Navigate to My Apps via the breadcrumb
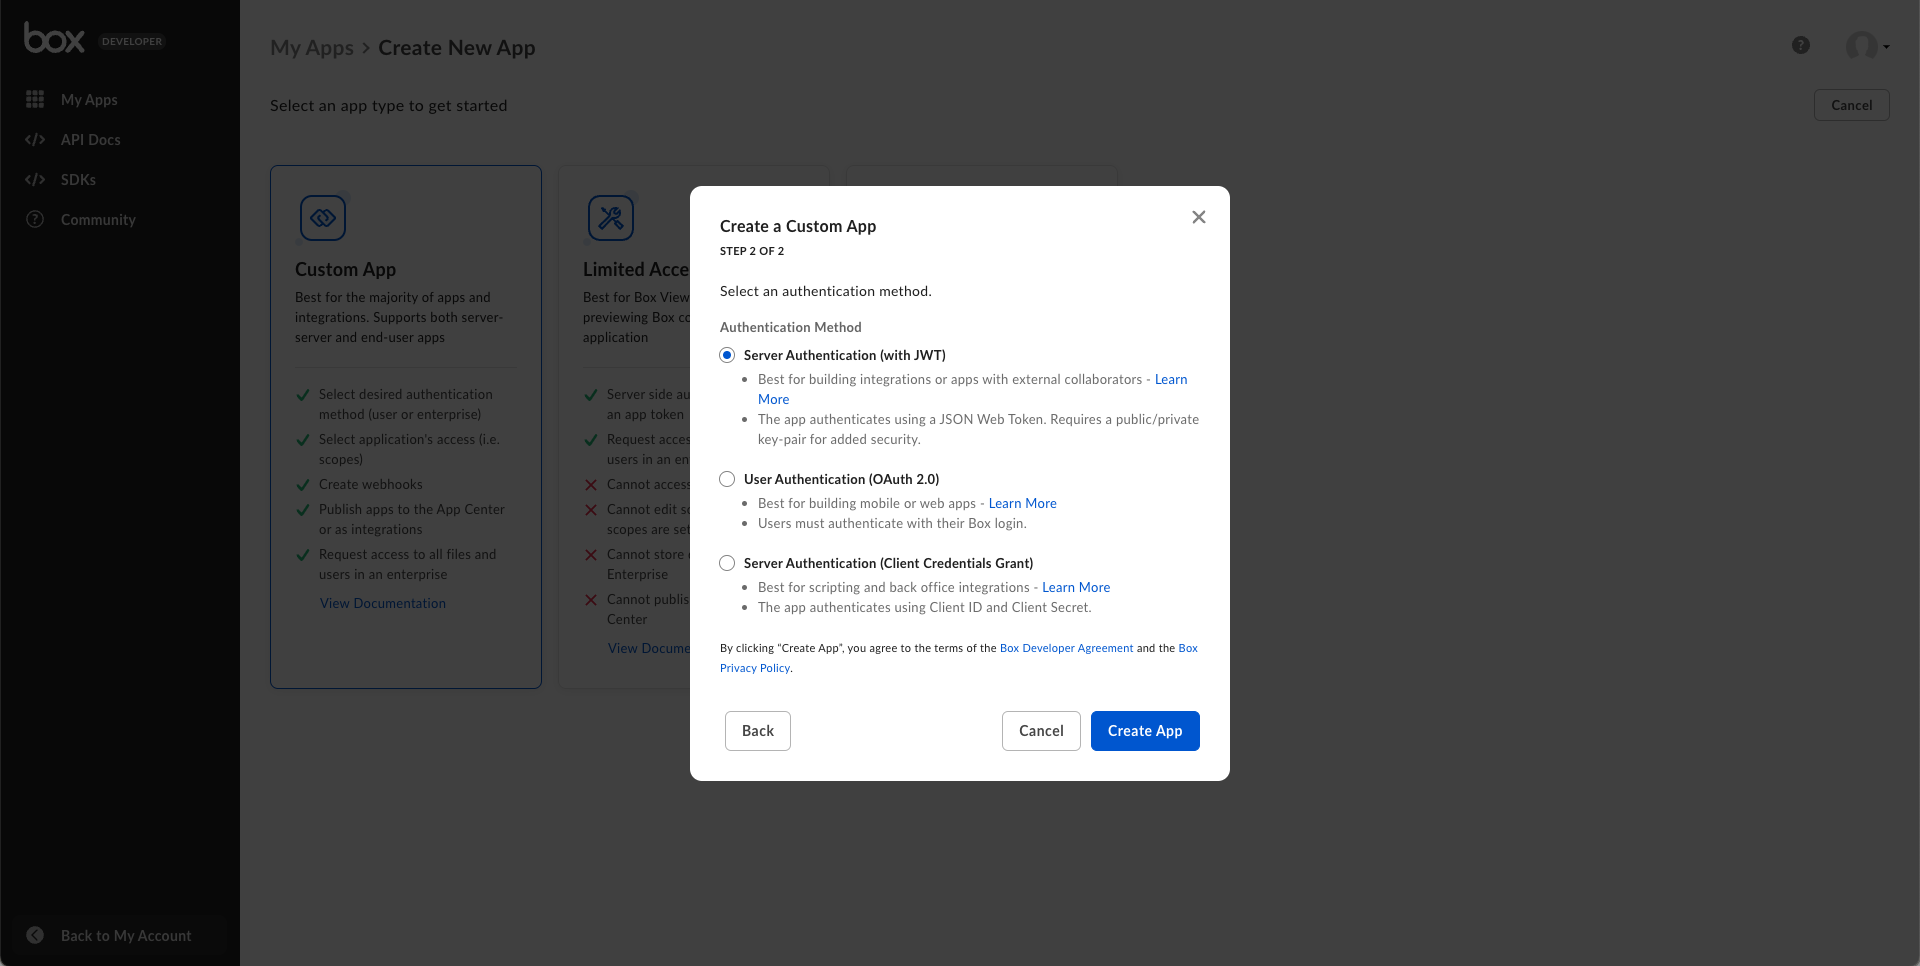 coord(311,47)
